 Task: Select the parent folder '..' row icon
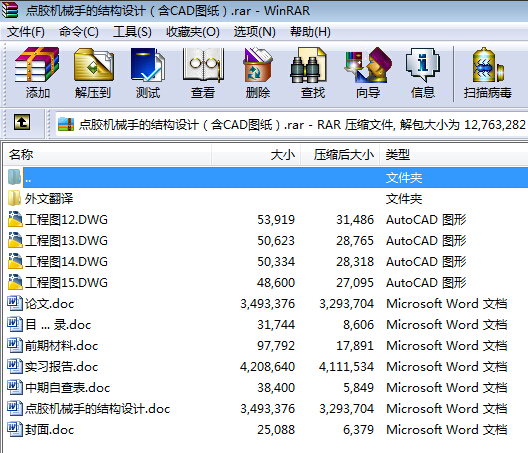(14, 177)
